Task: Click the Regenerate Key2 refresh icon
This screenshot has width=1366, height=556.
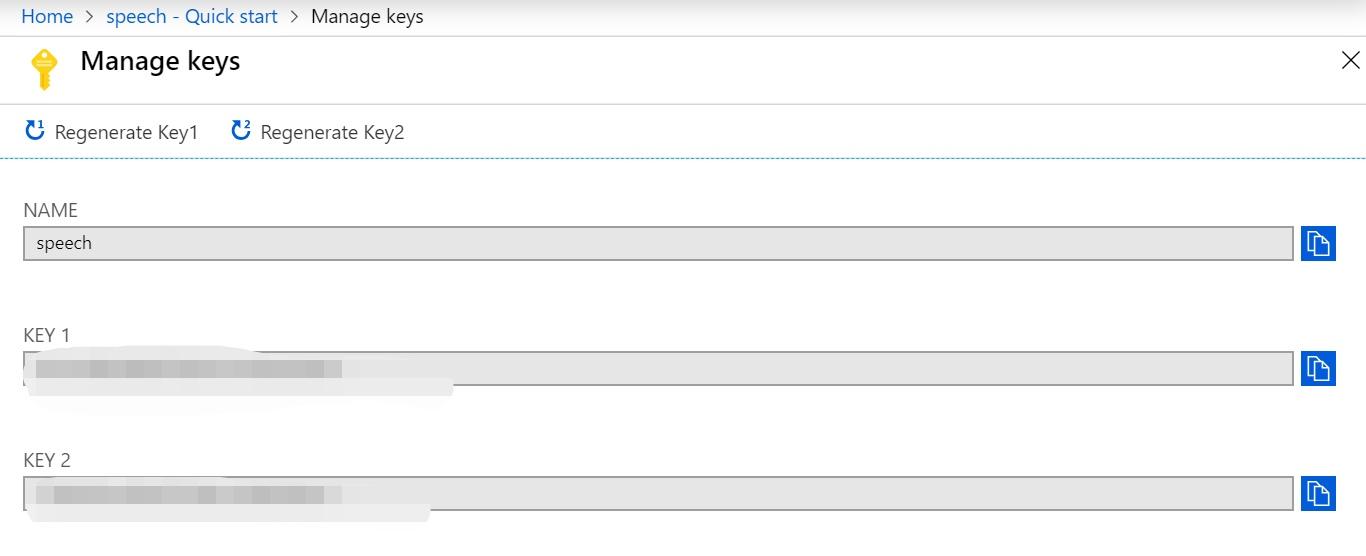Action: pos(241,131)
